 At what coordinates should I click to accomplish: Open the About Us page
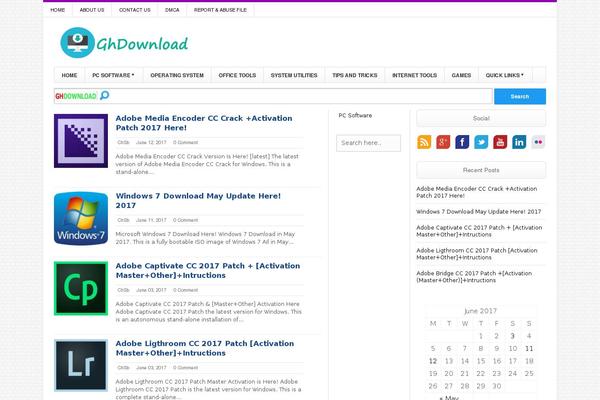click(92, 10)
